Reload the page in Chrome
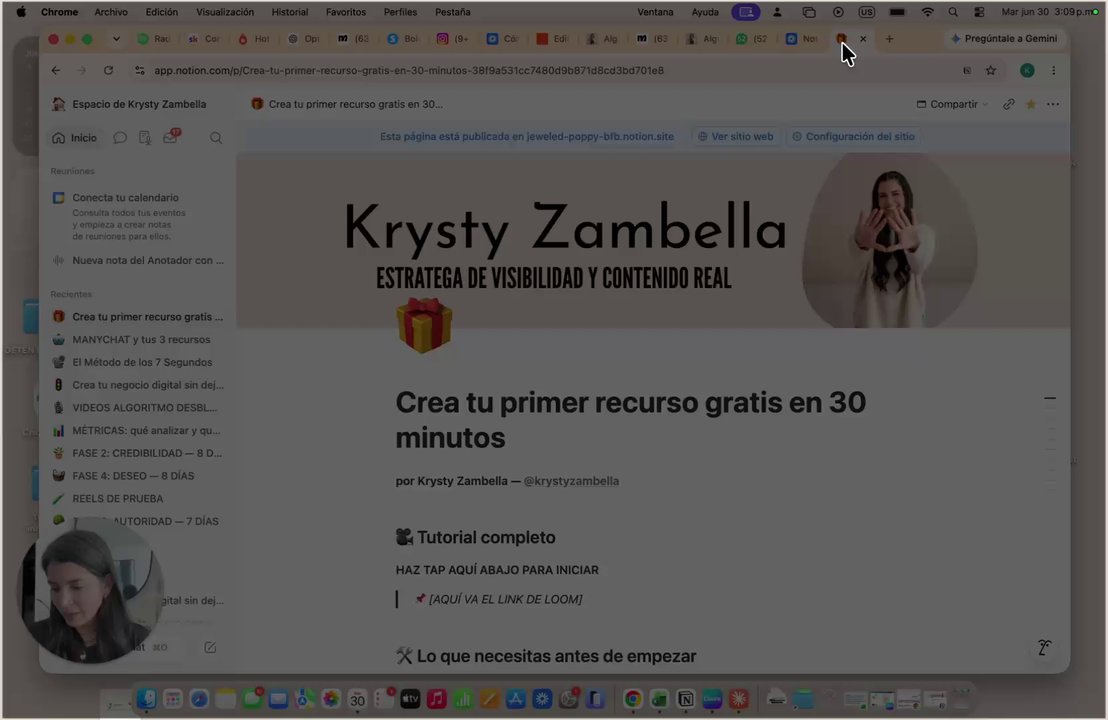 click(x=108, y=70)
